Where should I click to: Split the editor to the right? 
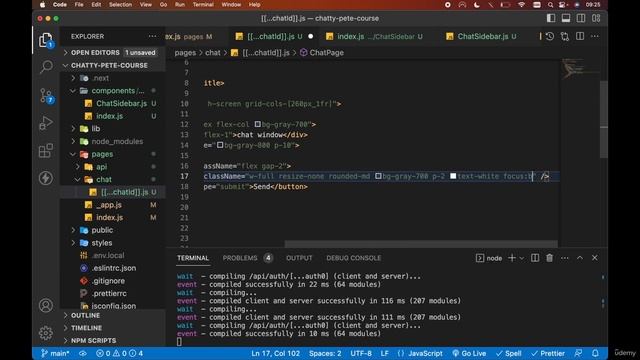[580, 36]
